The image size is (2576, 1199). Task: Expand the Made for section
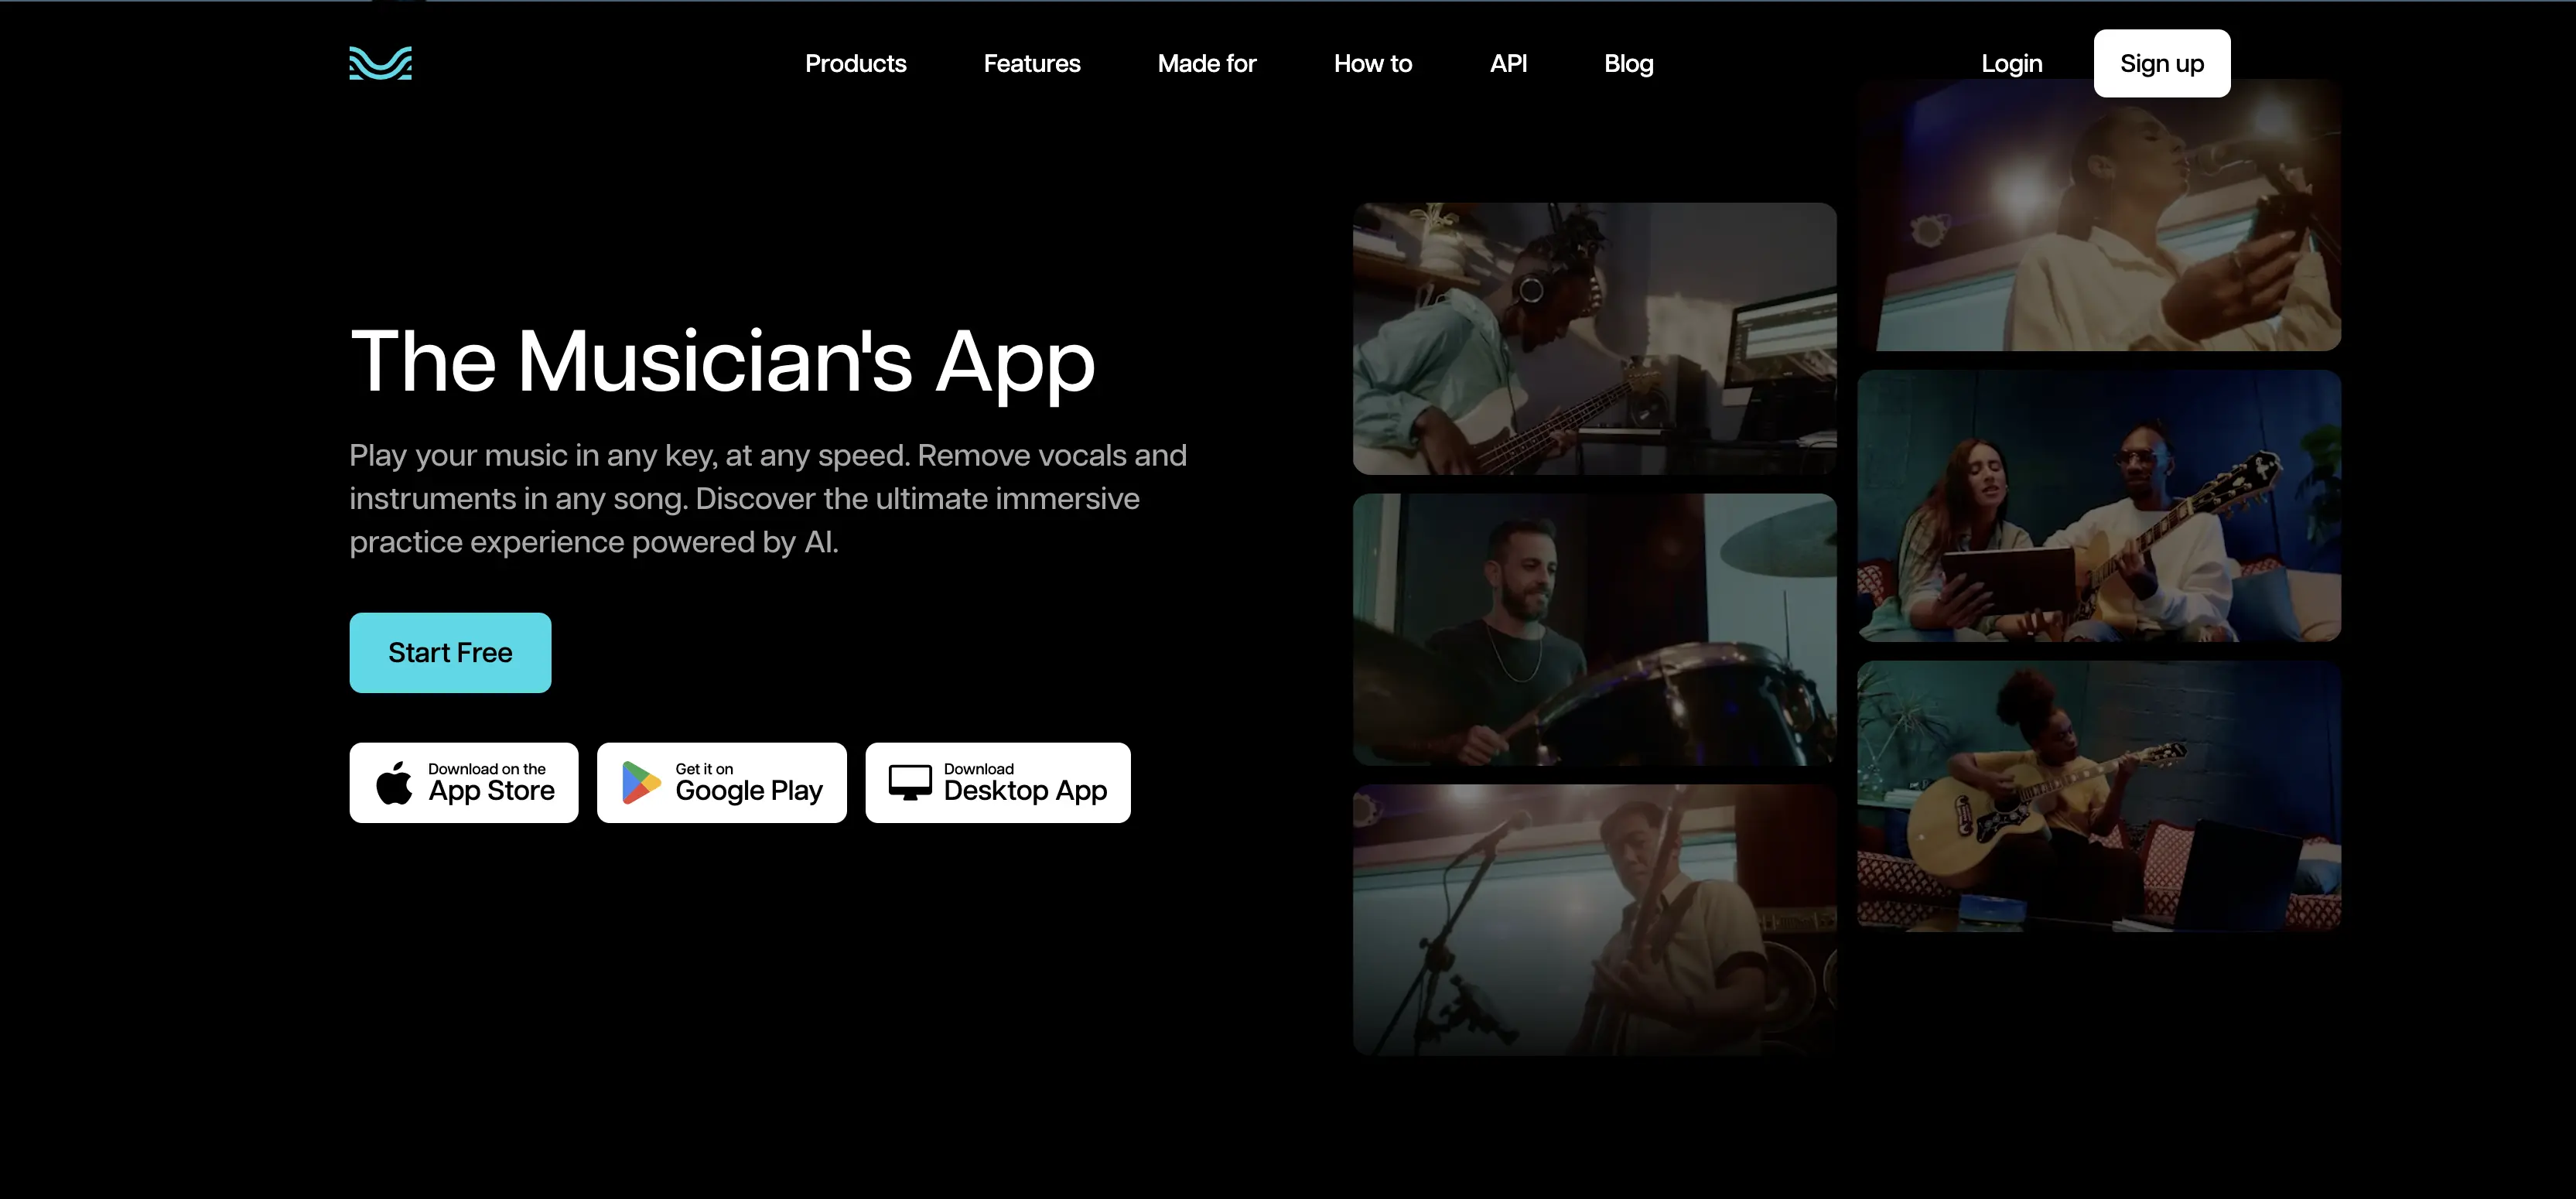point(1204,63)
